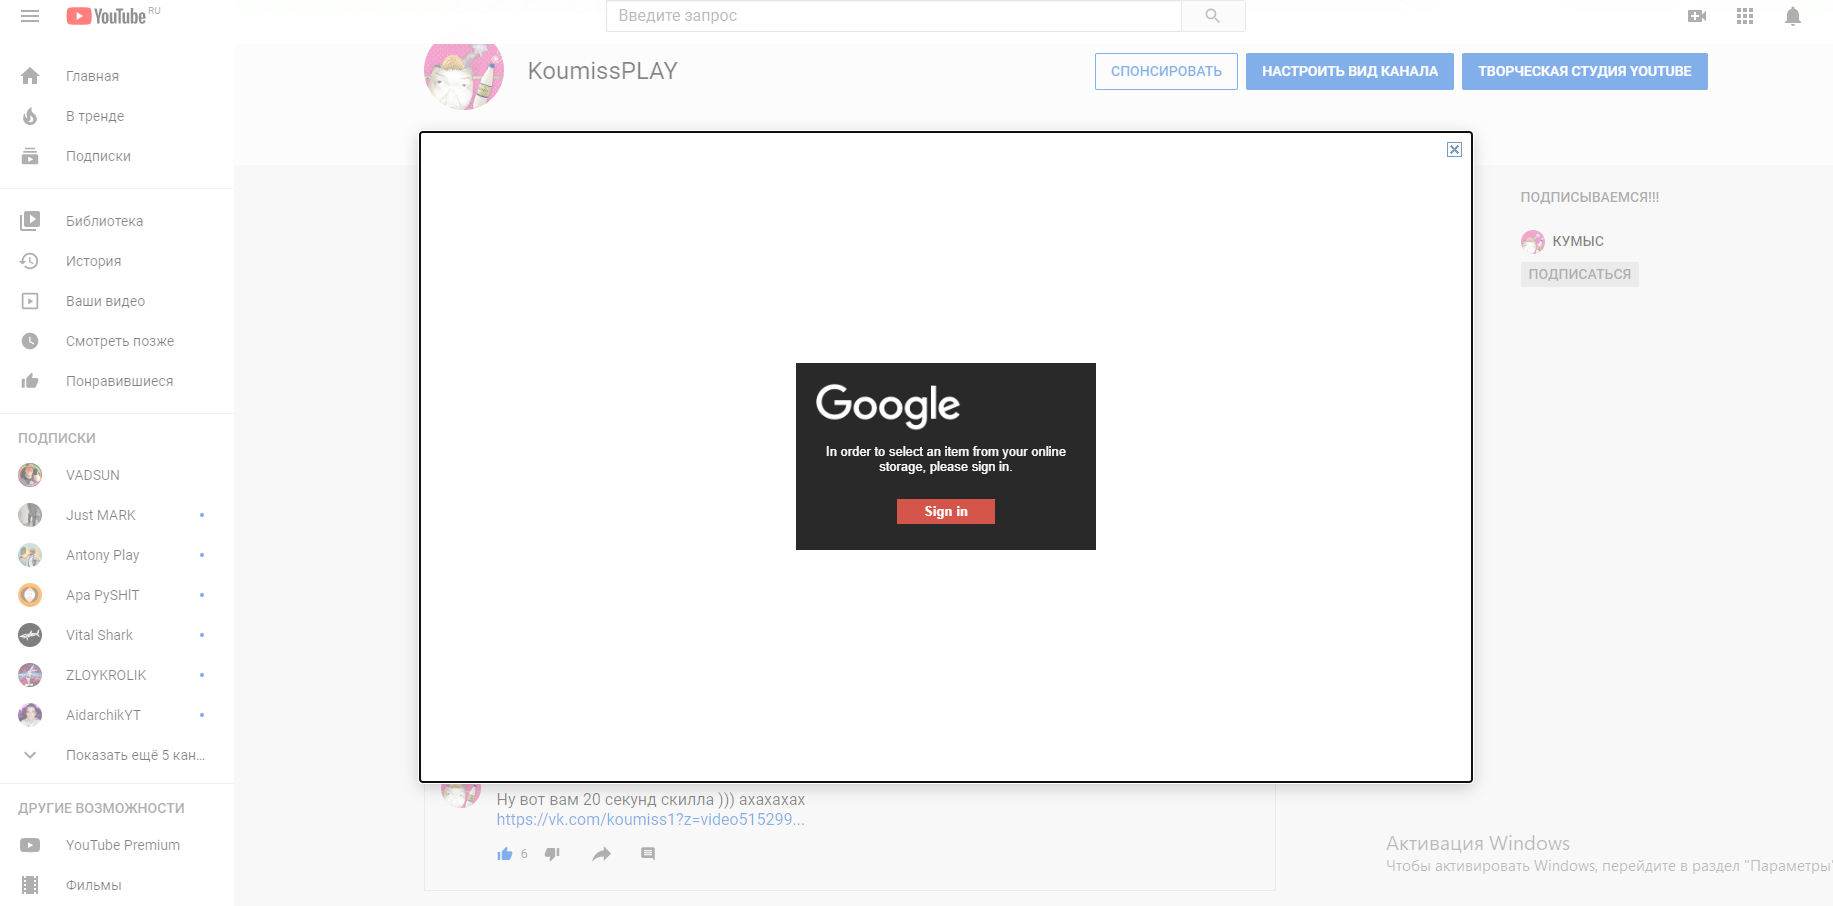This screenshot has width=1833, height=906.
Task: Select the Just MARK channel name
Action: [101, 515]
